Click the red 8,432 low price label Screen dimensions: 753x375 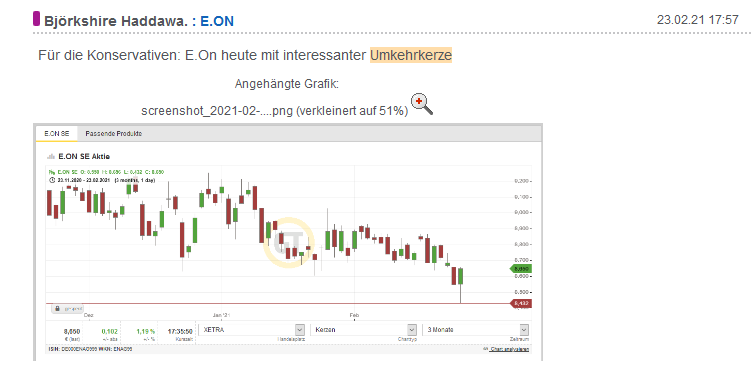tap(521, 303)
